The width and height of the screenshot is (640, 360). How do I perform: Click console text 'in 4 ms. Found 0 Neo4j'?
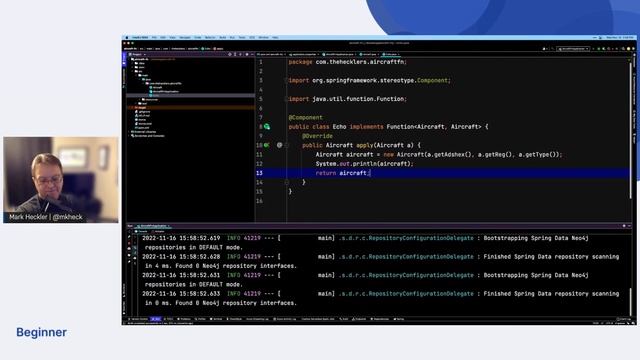click(182, 266)
